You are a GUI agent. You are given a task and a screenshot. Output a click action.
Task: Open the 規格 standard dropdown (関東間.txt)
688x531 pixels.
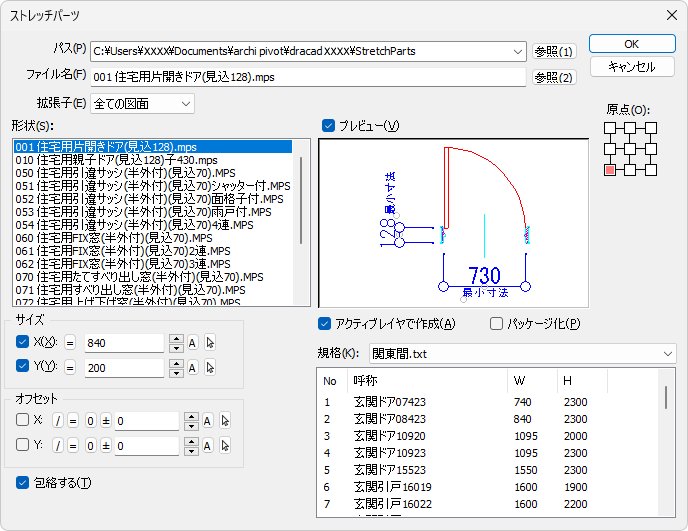tap(667, 354)
